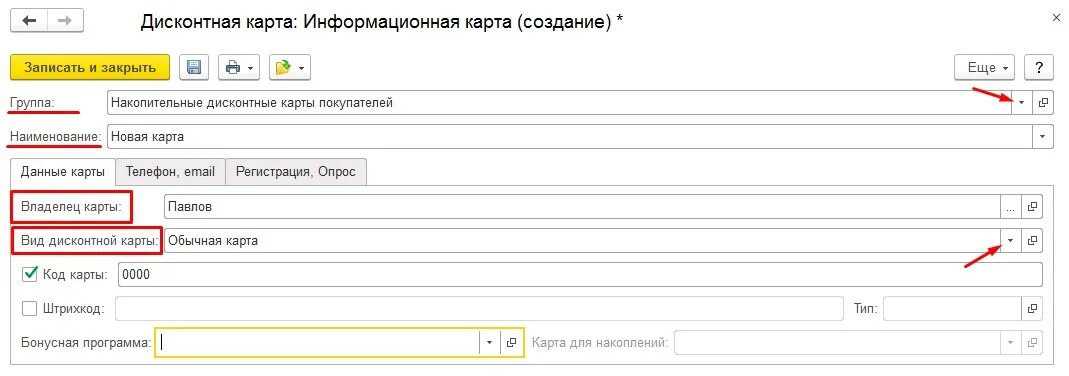Save using the floppy disk icon

click(x=194, y=67)
